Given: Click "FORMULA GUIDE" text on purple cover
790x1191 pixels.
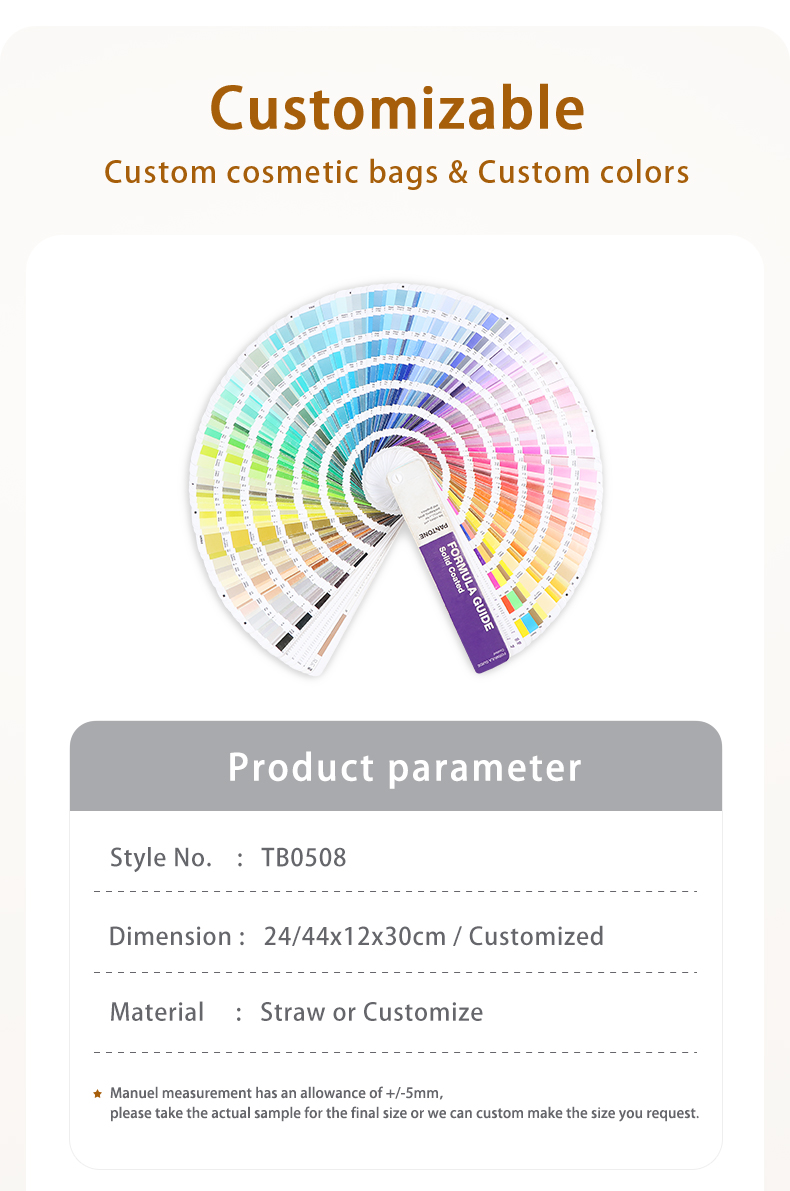Looking at the screenshot, I should (471, 586).
